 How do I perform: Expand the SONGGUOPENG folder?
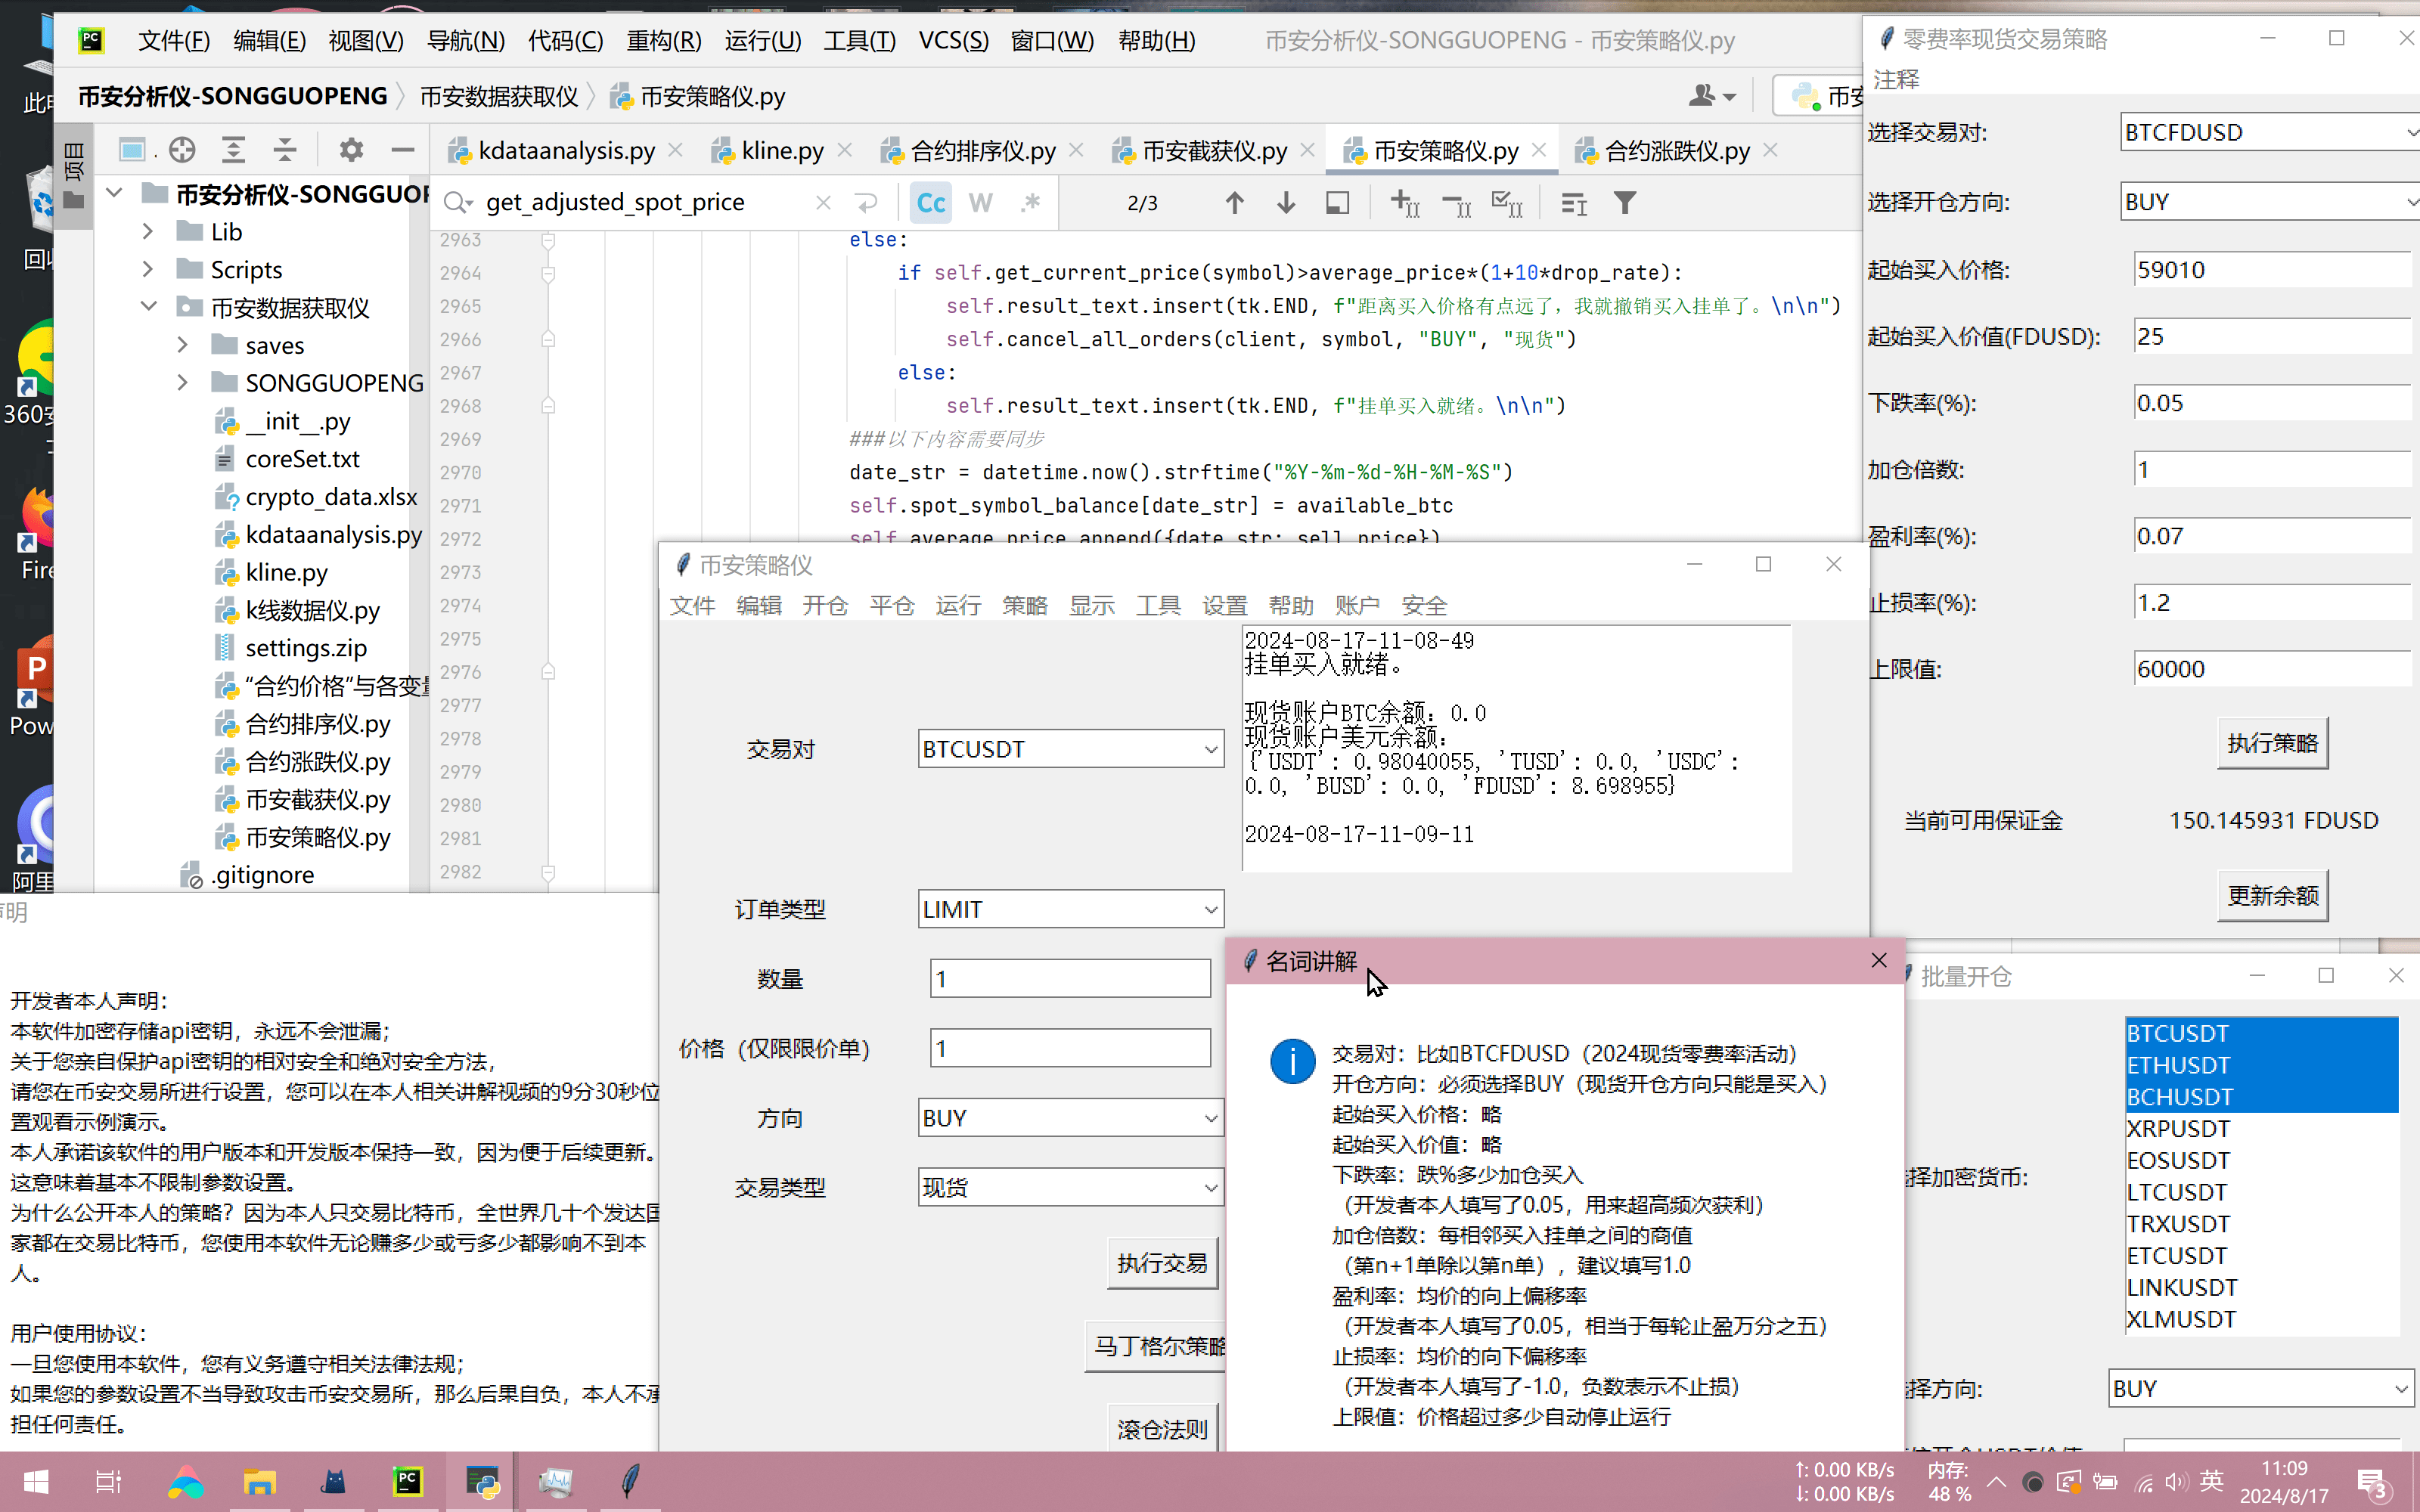click(183, 383)
